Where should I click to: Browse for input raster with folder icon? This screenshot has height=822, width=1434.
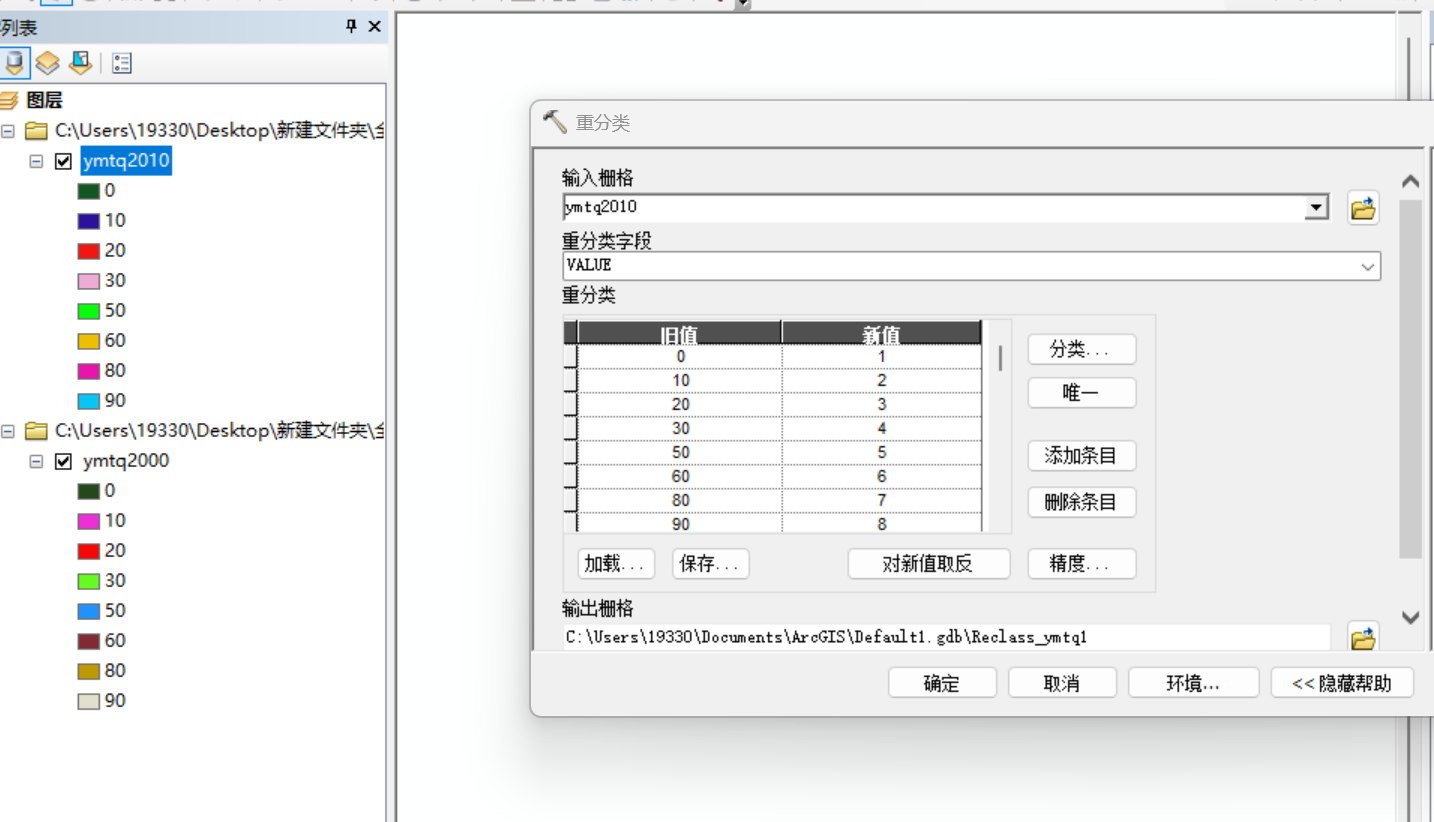1363,208
